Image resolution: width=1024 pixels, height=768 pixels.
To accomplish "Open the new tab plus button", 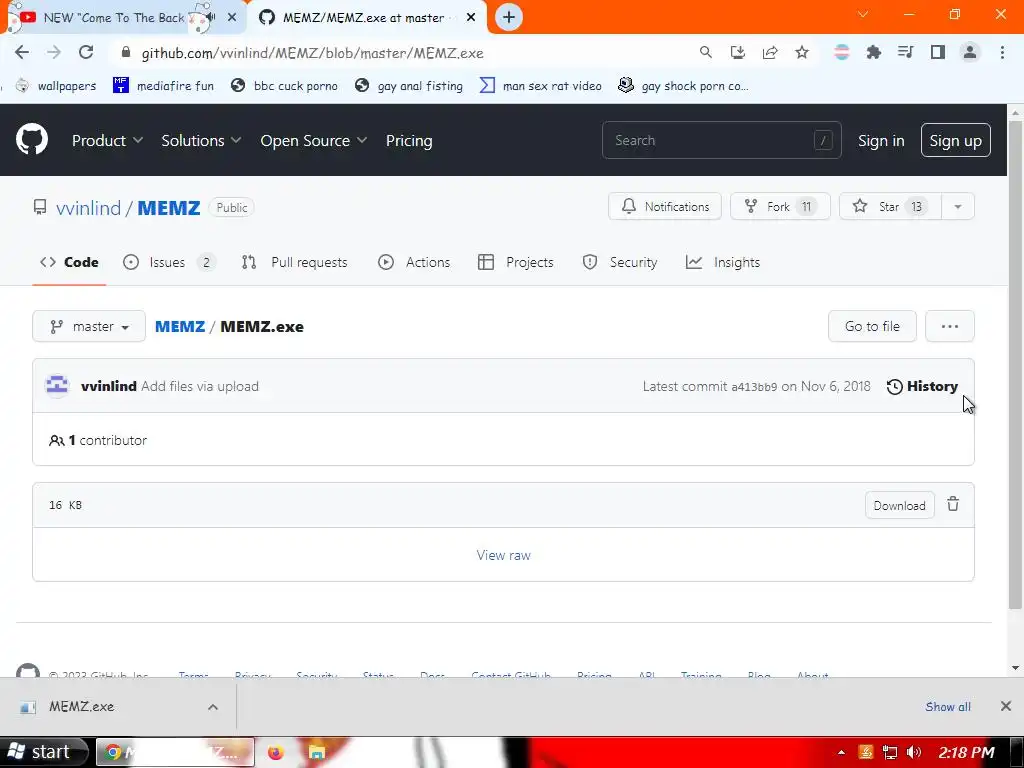I will (x=509, y=17).
